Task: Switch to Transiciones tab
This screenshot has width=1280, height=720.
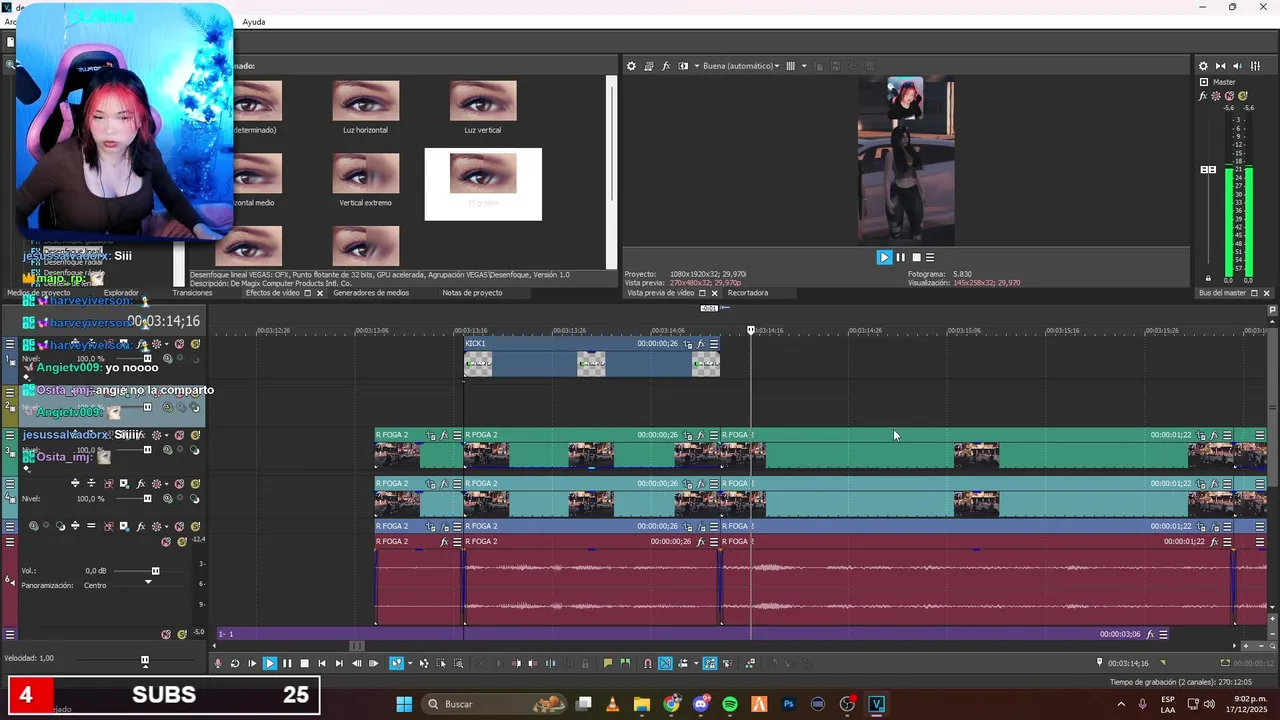Action: (x=192, y=293)
